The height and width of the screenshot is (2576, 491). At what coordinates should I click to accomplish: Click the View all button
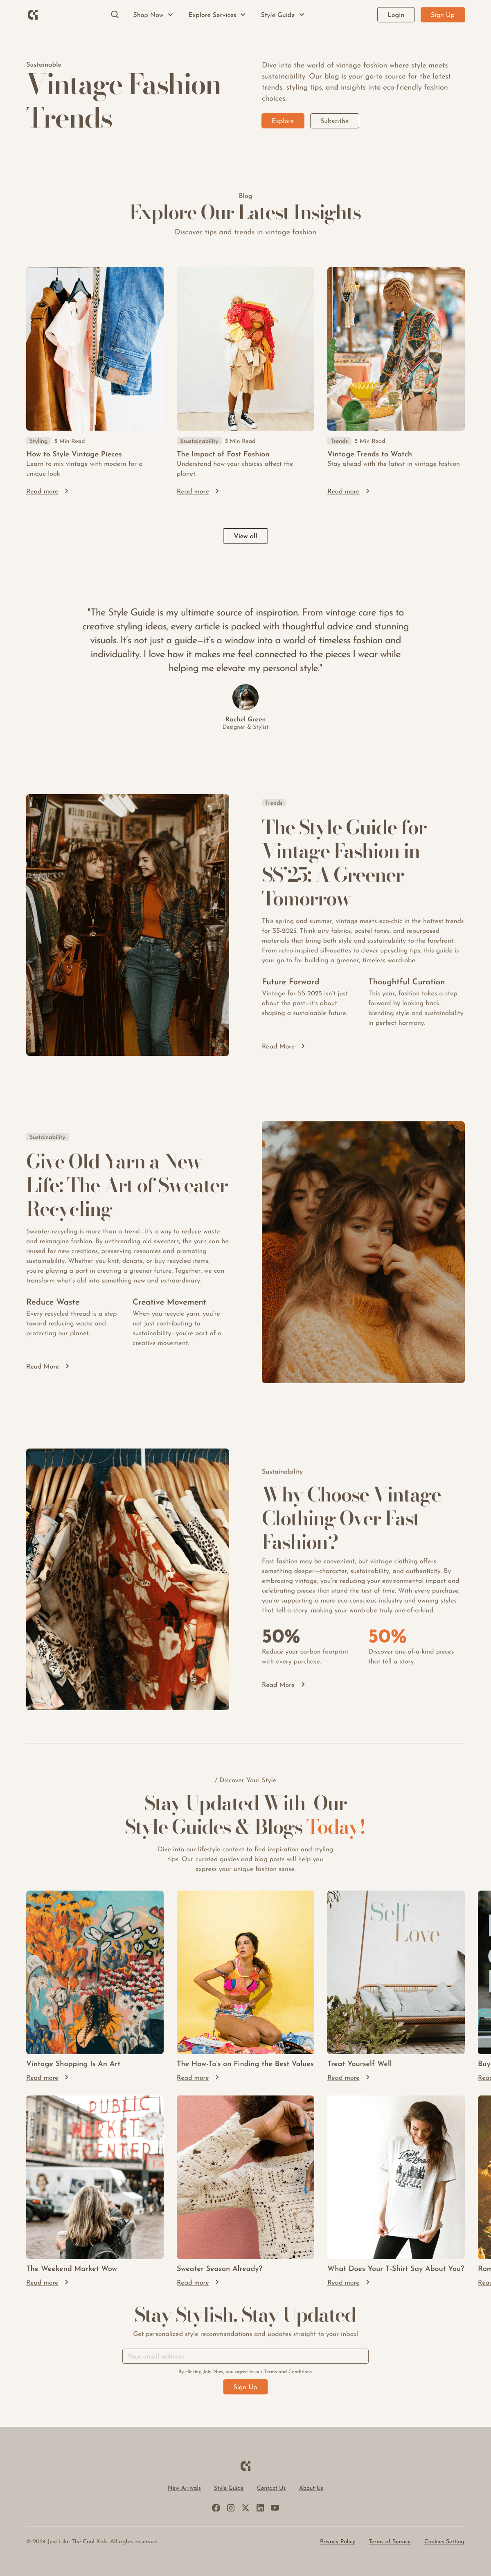pyautogui.click(x=245, y=536)
